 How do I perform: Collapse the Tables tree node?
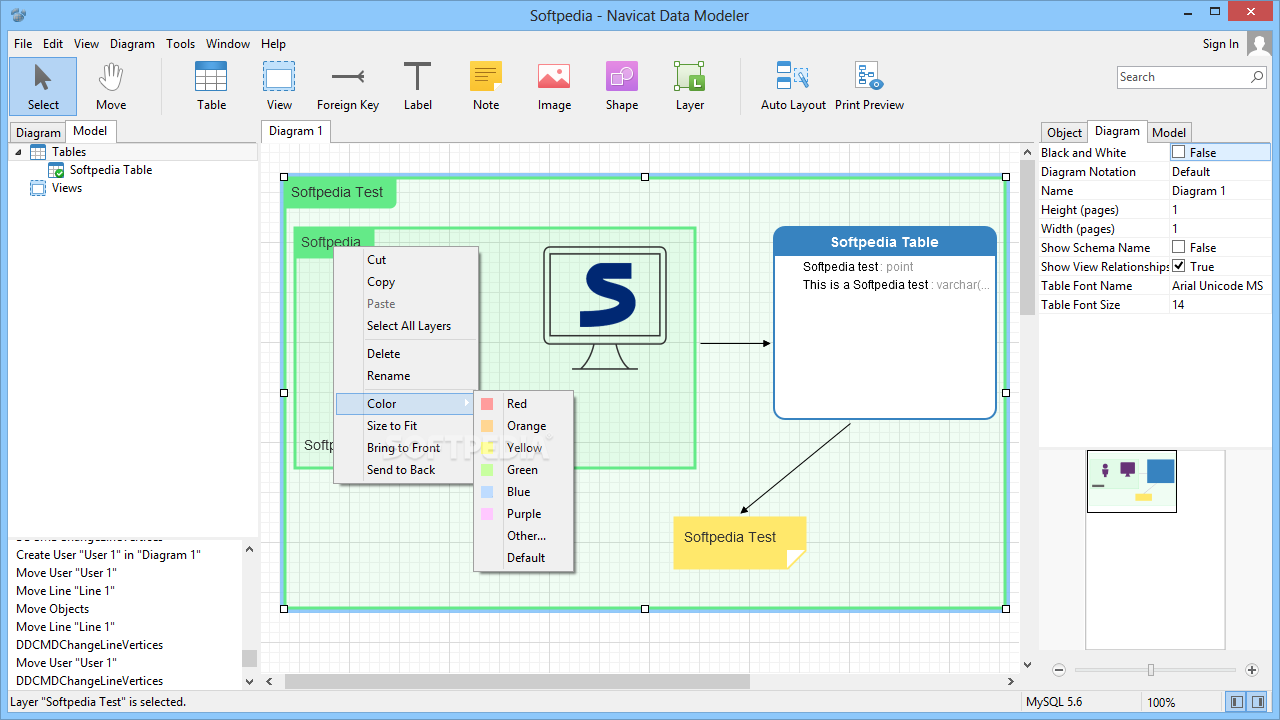[x=18, y=152]
